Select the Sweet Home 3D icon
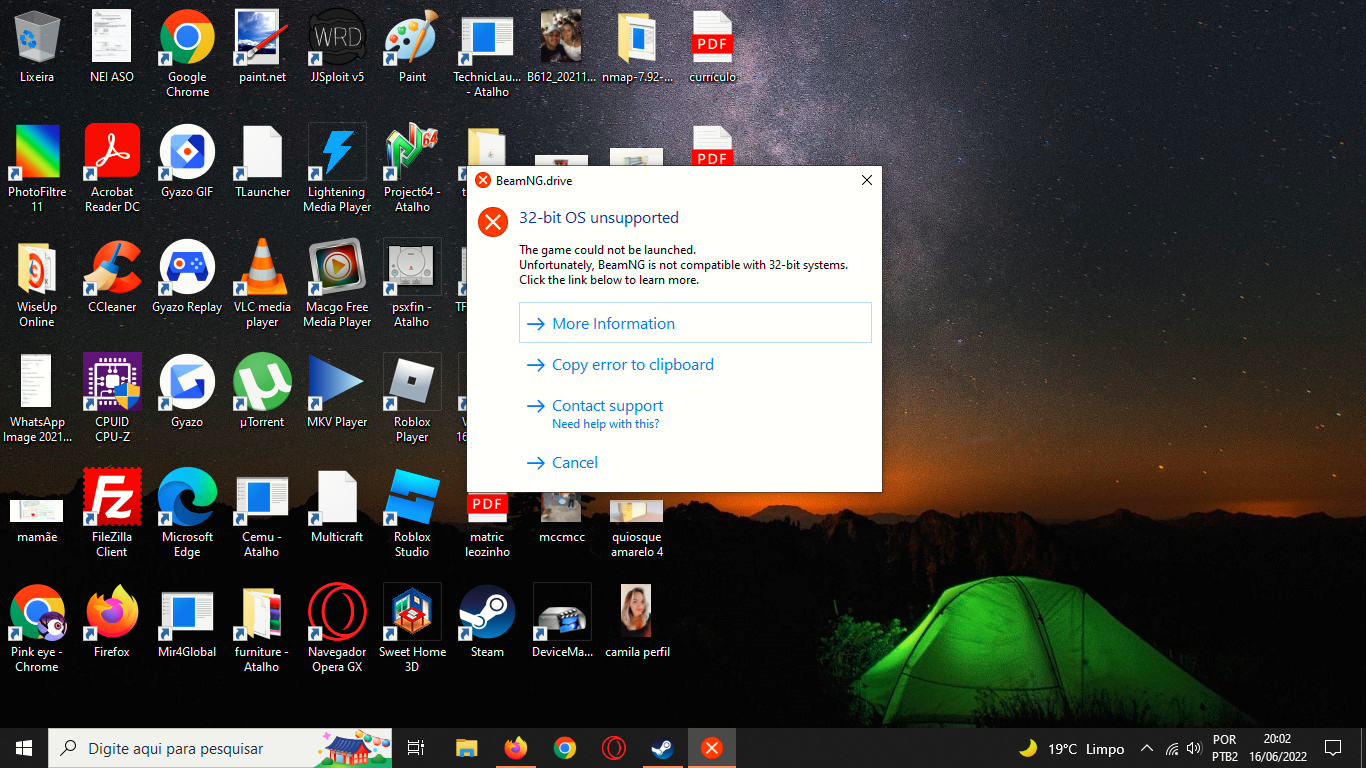1366x768 pixels. pyautogui.click(x=412, y=612)
